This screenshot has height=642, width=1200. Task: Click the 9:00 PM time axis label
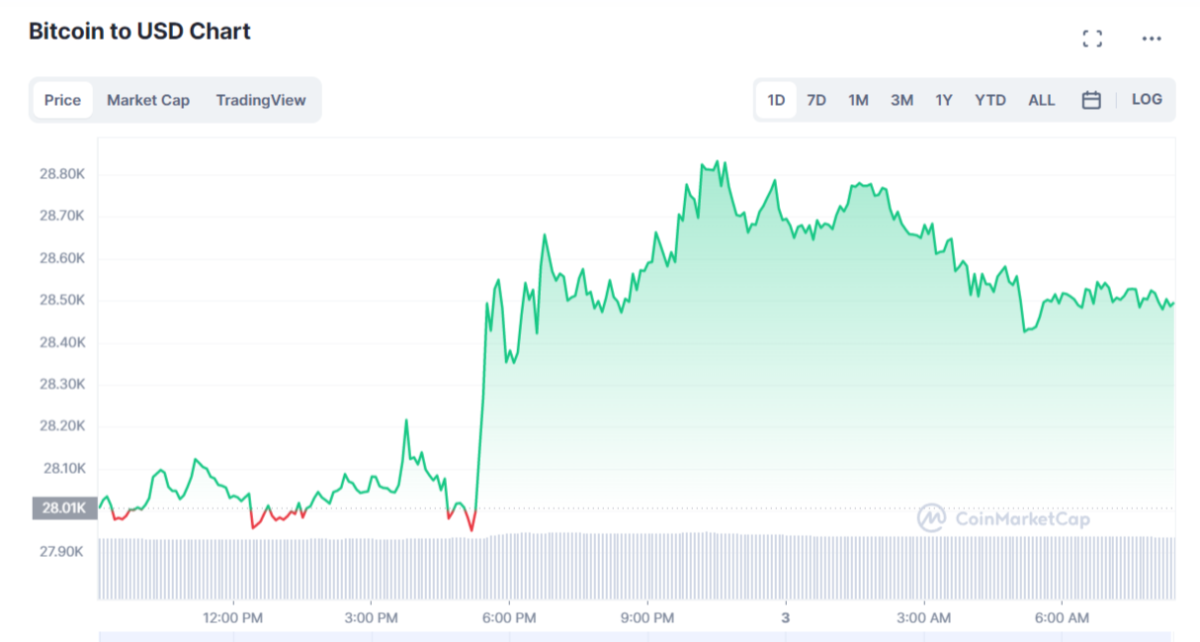pyautogui.click(x=647, y=617)
